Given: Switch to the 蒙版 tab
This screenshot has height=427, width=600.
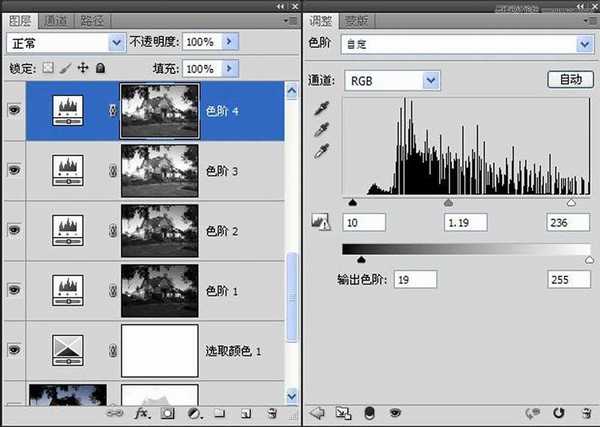Looking at the screenshot, I should click(355, 20).
